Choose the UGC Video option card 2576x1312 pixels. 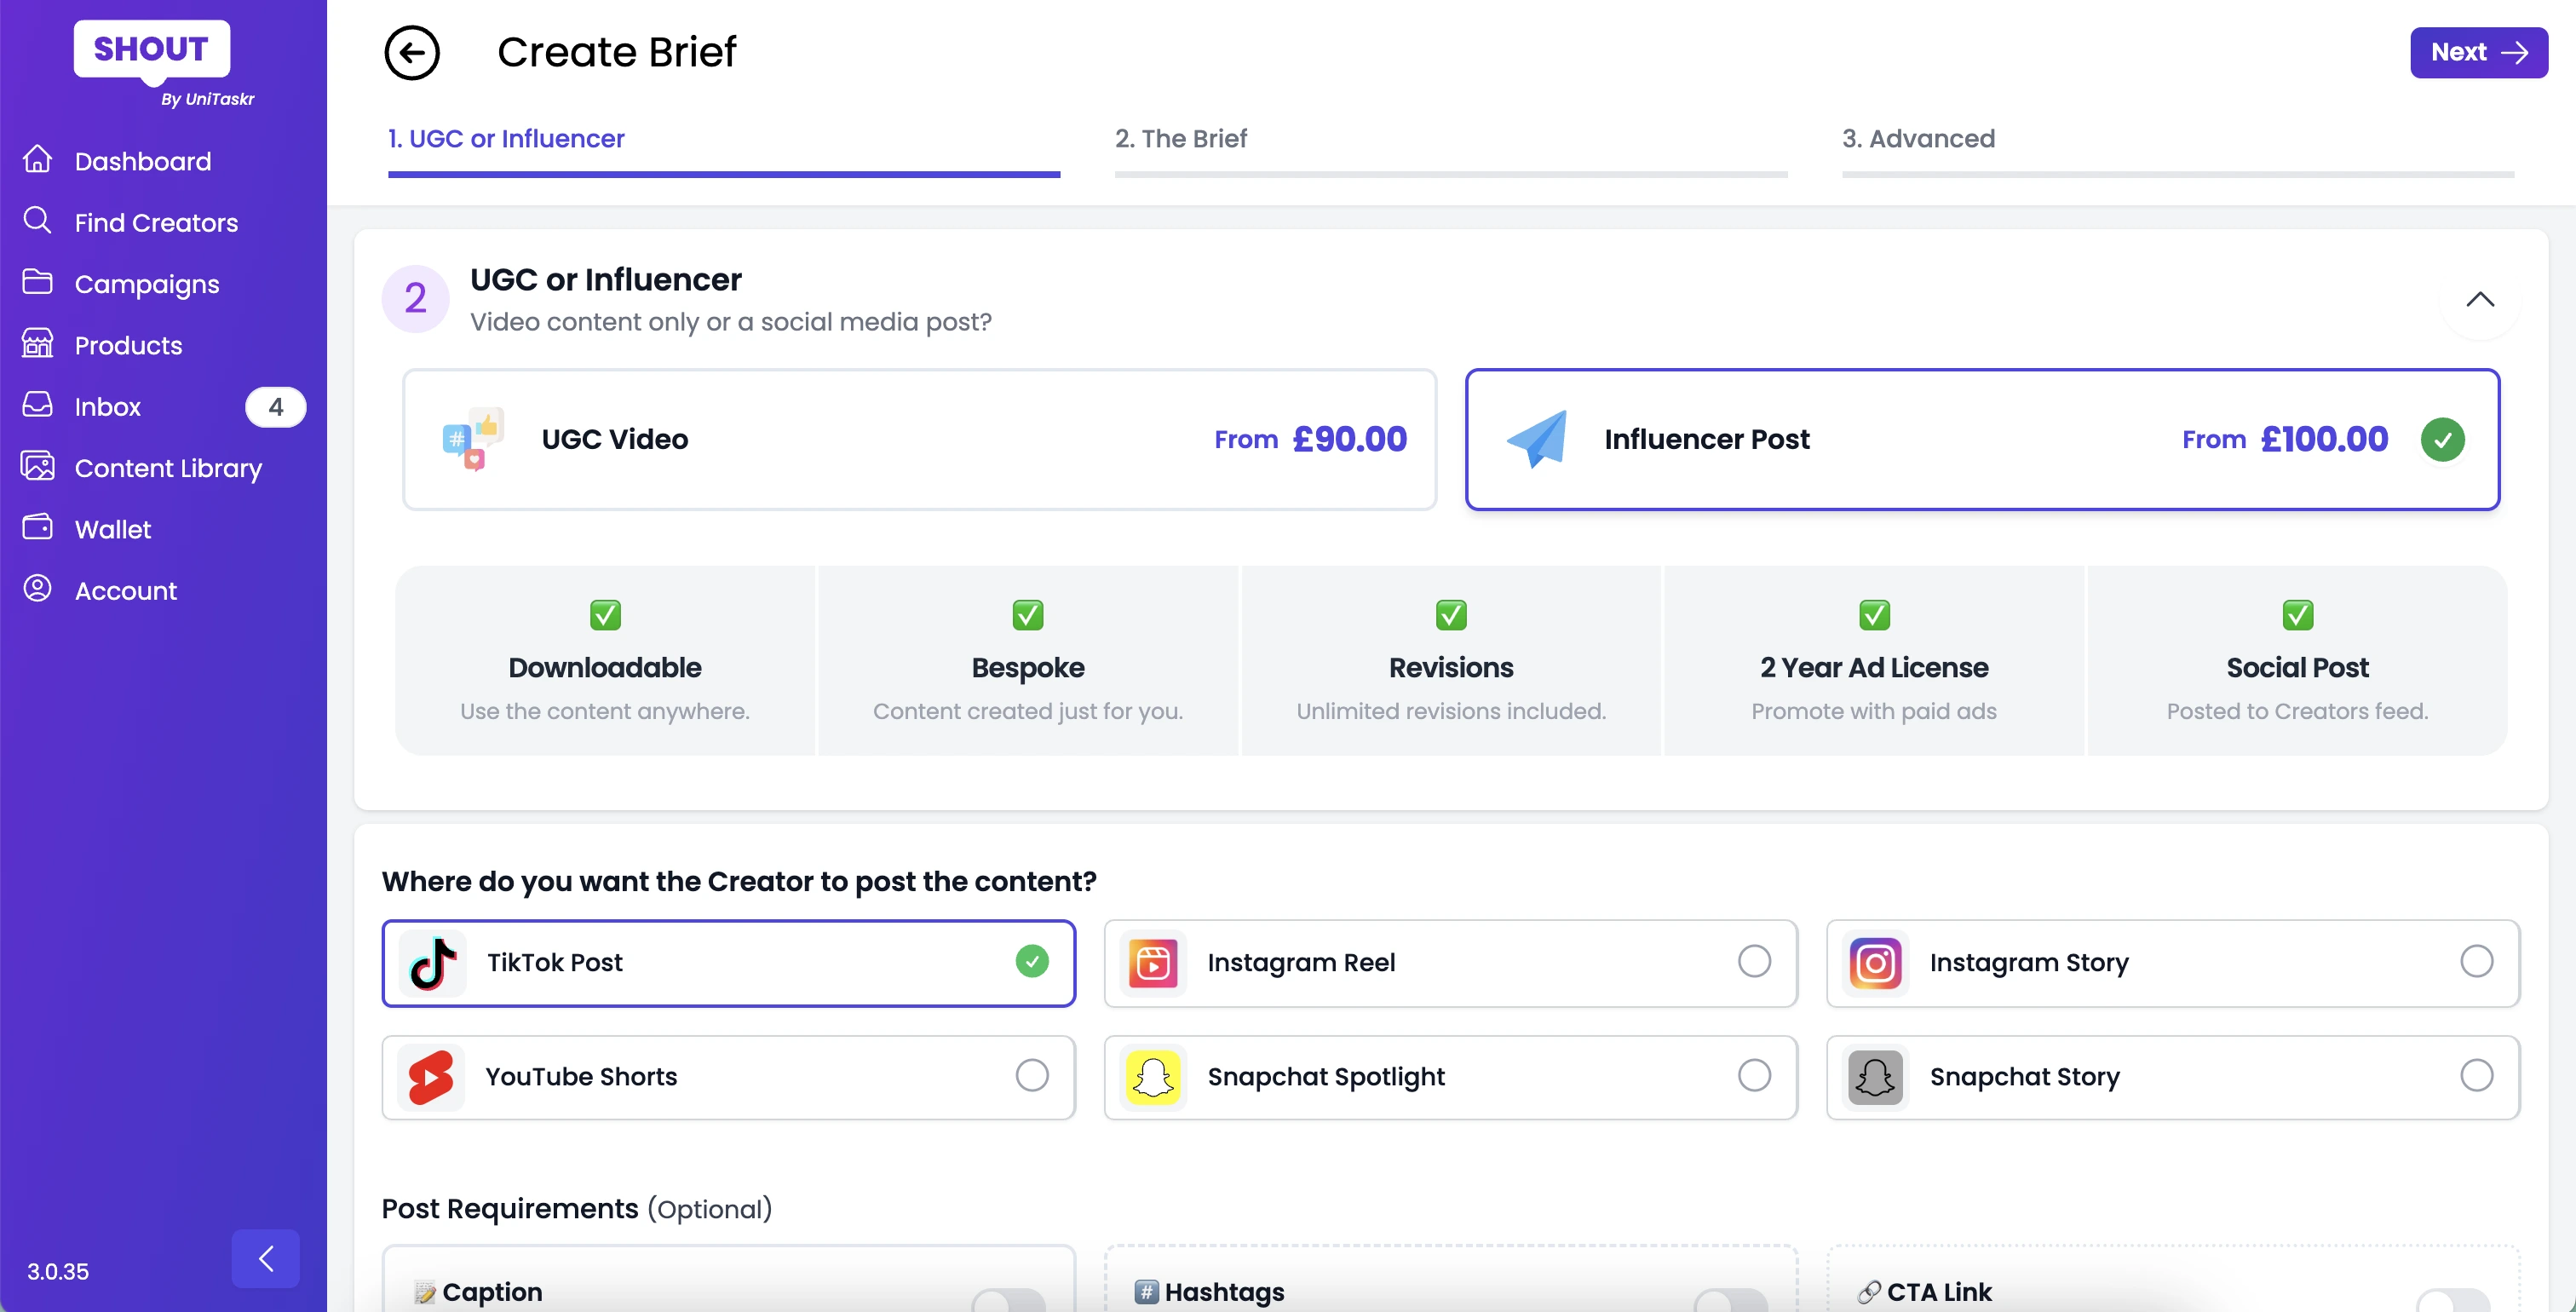[918, 439]
